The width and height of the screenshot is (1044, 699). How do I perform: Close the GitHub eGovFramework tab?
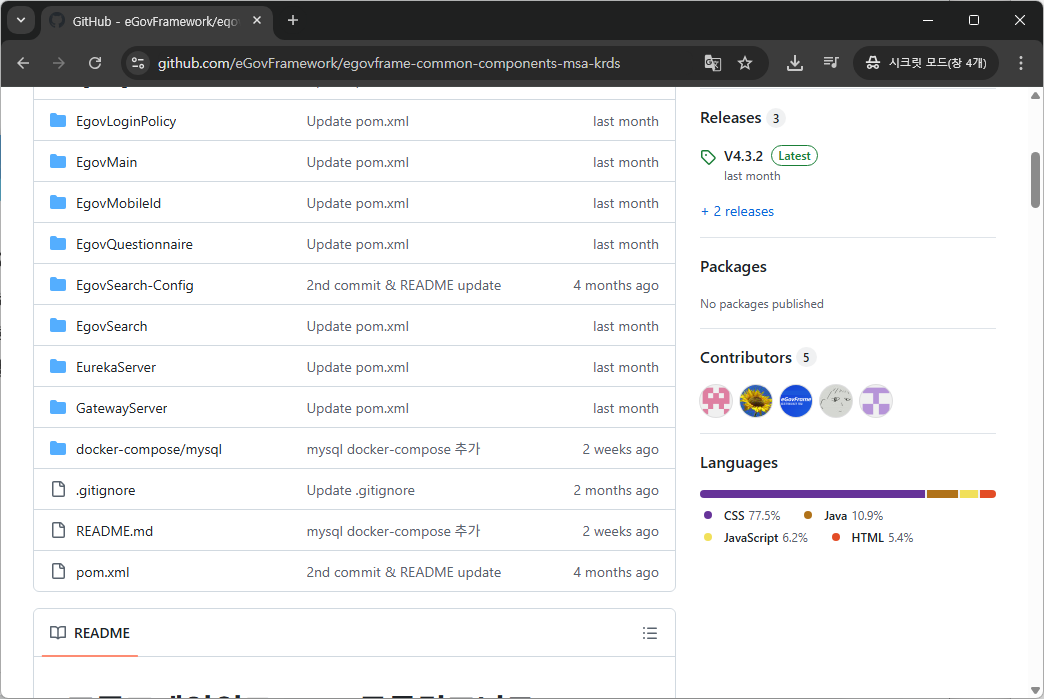click(257, 21)
